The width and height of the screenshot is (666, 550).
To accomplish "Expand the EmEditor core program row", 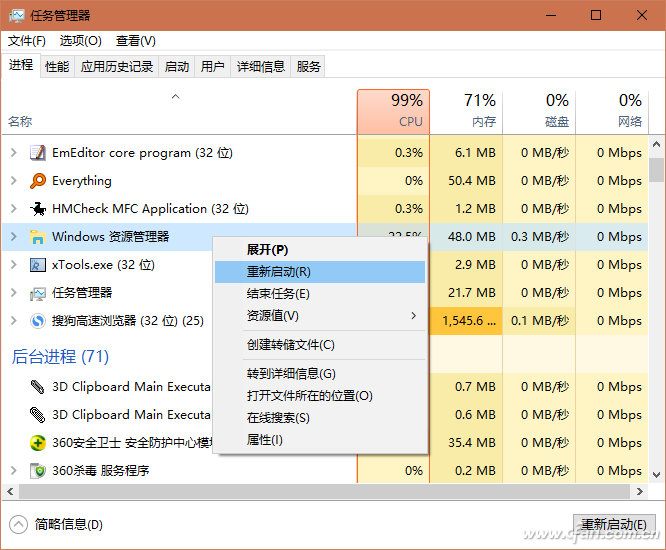I will 13,153.
